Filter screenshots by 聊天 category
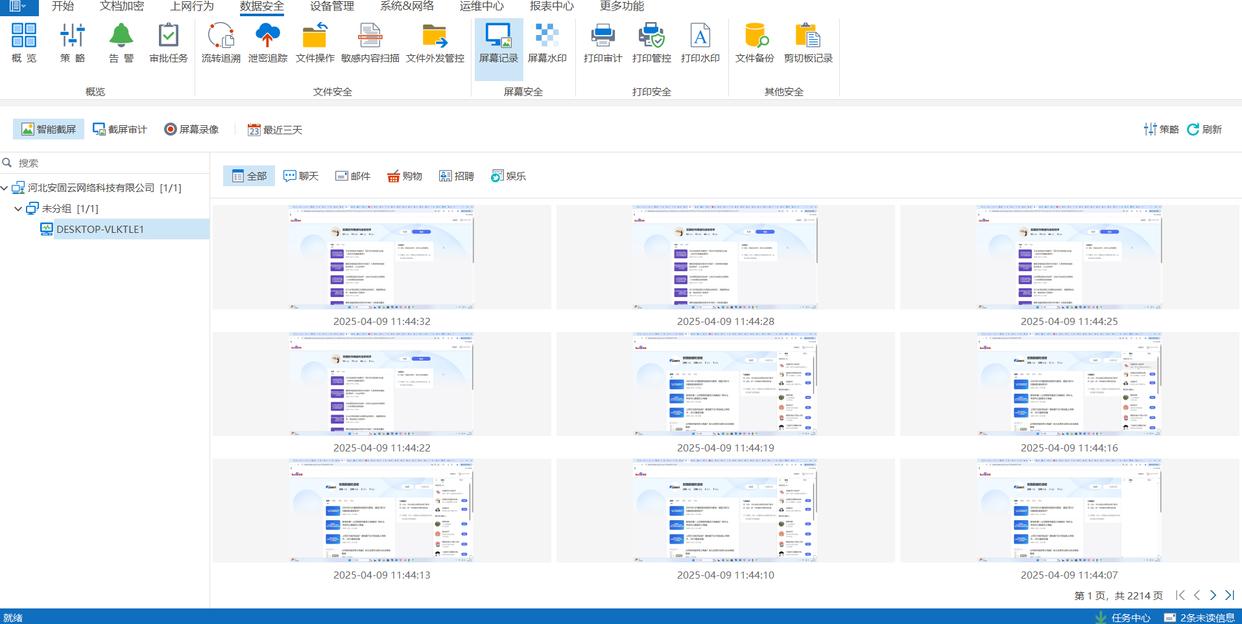This screenshot has height=624, width=1242. click(300, 176)
